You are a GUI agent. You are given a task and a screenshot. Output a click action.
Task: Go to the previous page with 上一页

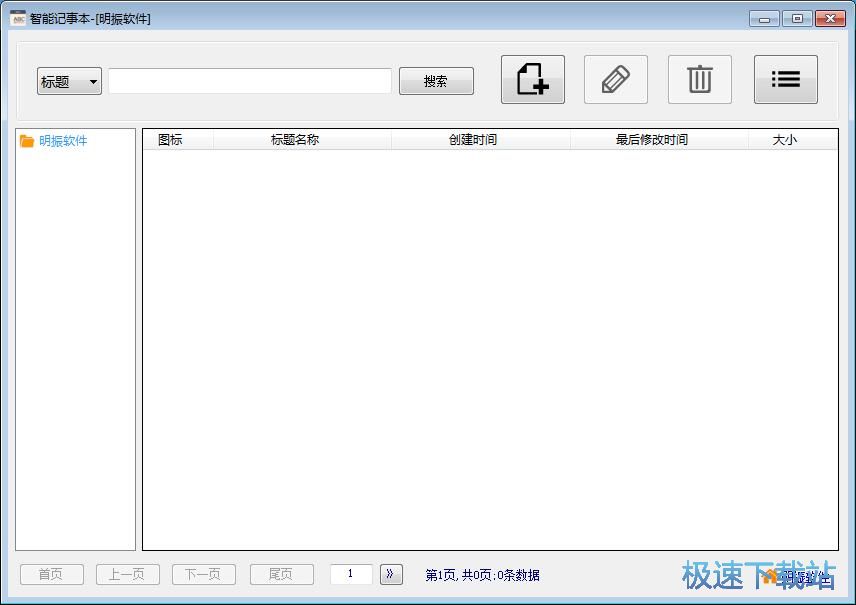(128, 574)
